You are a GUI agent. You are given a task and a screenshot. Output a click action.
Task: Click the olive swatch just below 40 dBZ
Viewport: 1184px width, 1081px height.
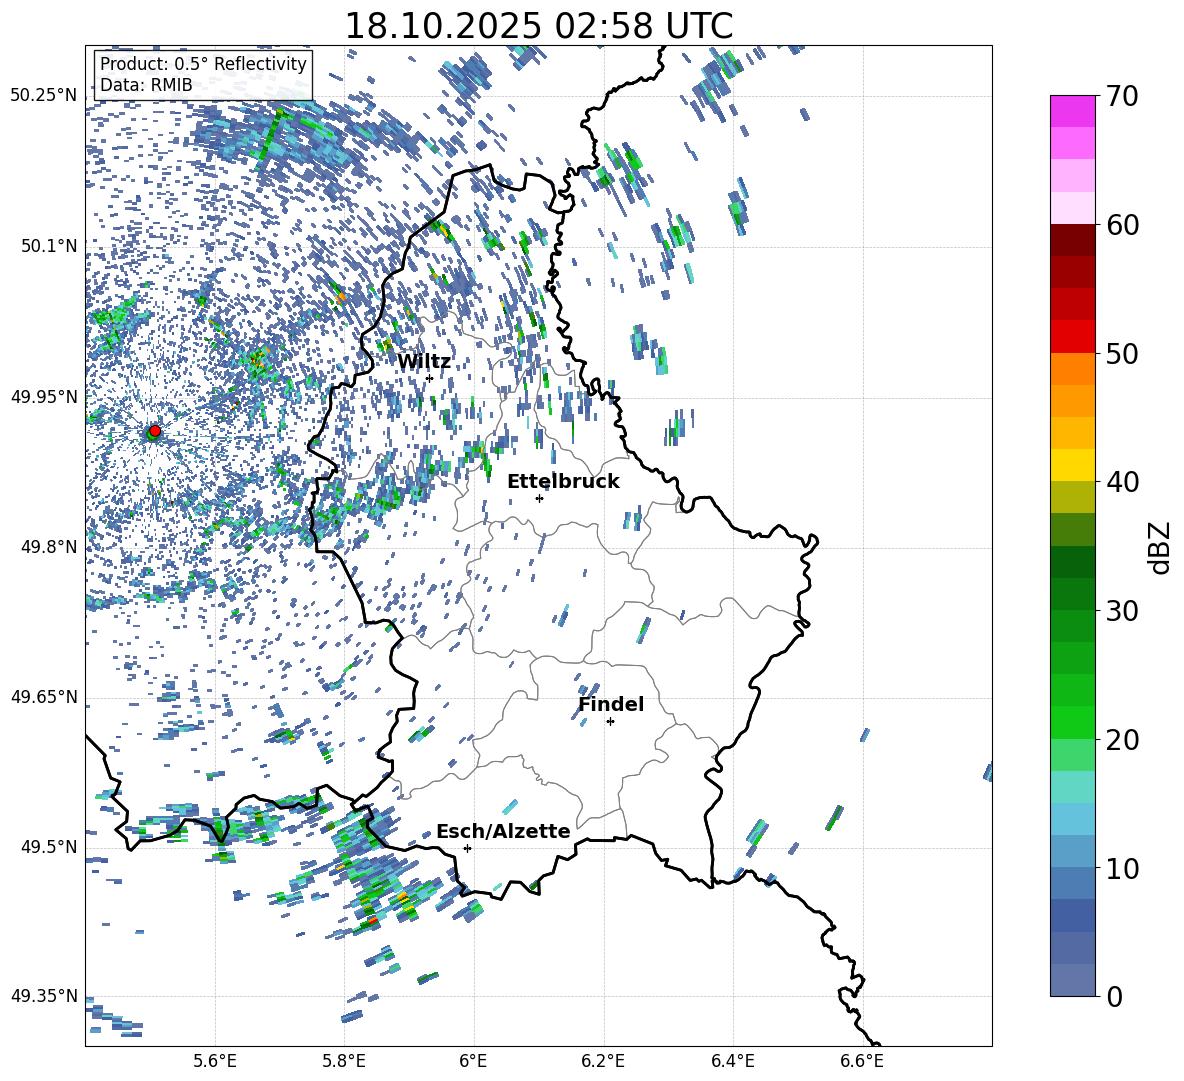coord(1072,497)
